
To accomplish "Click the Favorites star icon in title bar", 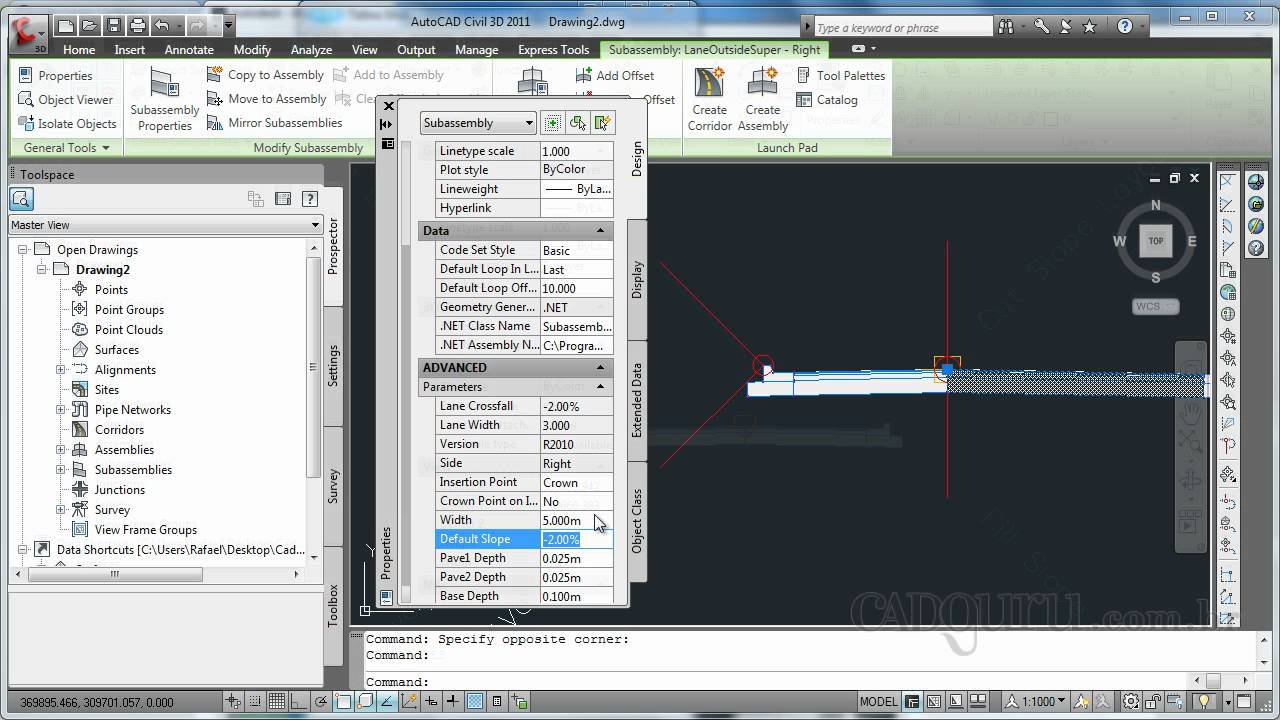I will tap(1089, 27).
